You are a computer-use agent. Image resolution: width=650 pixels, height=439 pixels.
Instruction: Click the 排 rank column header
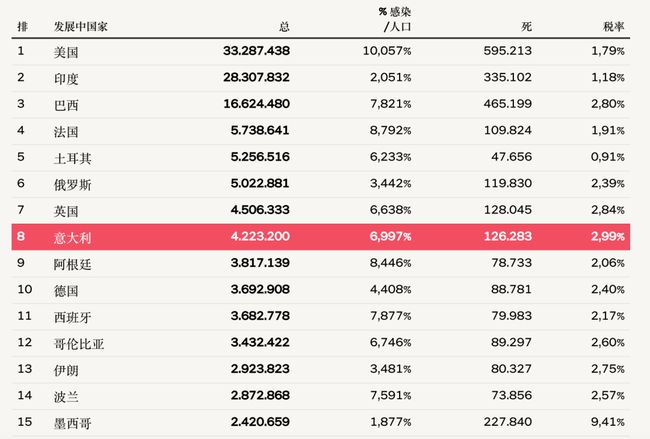(21, 25)
